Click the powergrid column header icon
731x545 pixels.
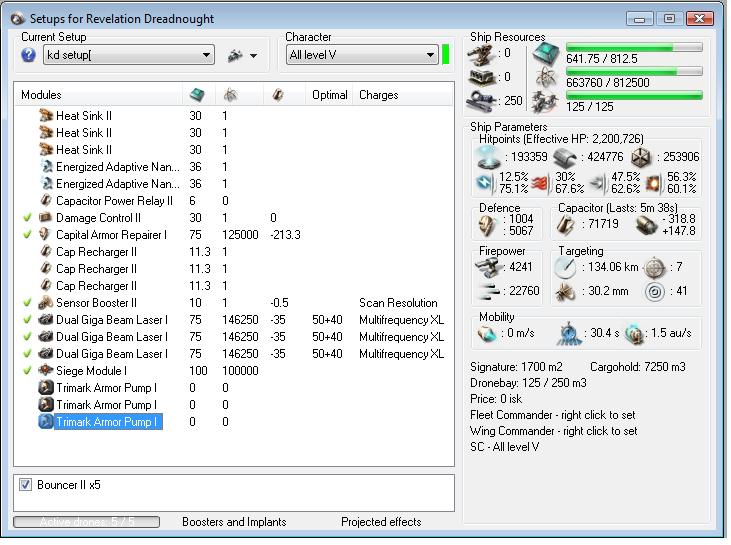point(230,95)
